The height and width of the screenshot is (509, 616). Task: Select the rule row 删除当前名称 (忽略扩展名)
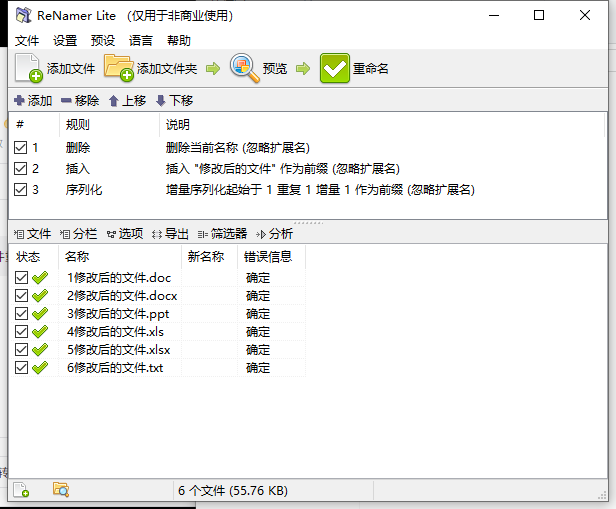tap(308, 148)
